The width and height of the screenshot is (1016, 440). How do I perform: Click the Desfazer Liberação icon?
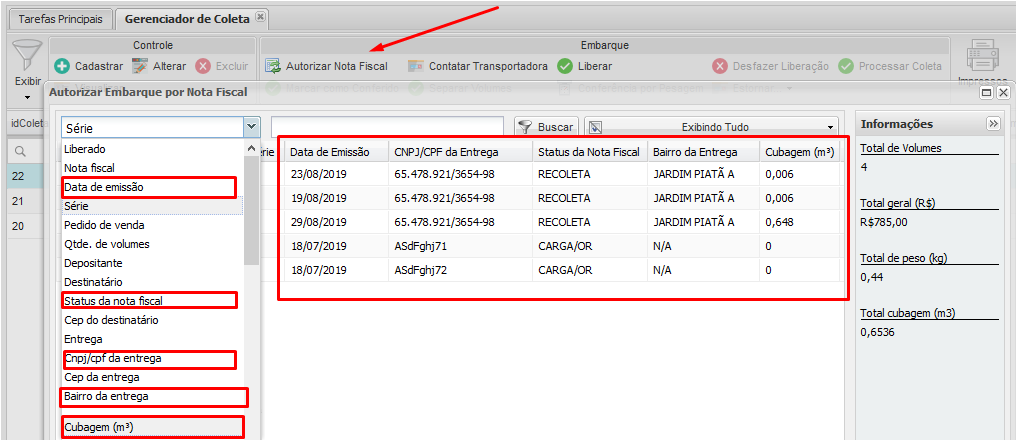point(720,66)
